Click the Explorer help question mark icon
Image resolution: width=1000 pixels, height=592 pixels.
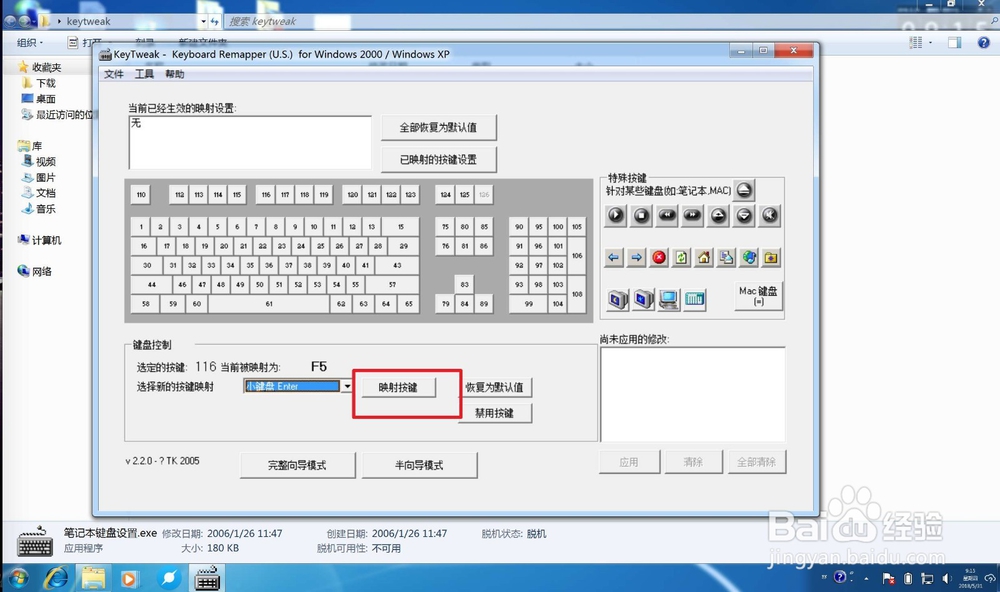point(983,43)
